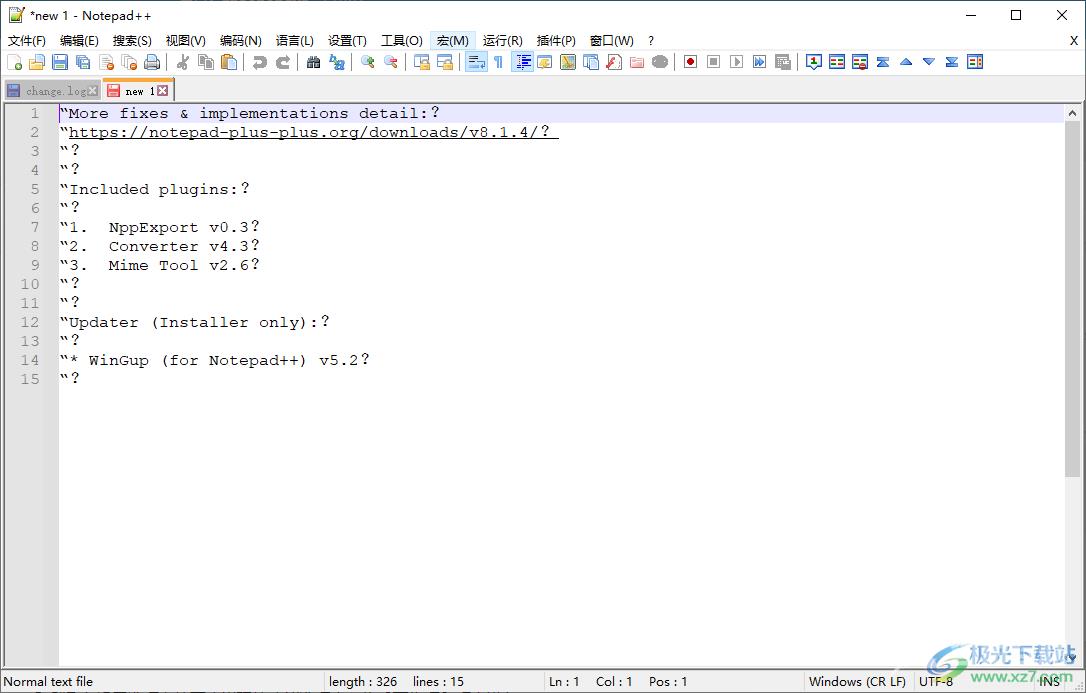Toggle indent guide toolbar button
The height and width of the screenshot is (693, 1086).
pyautogui.click(x=522, y=62)
